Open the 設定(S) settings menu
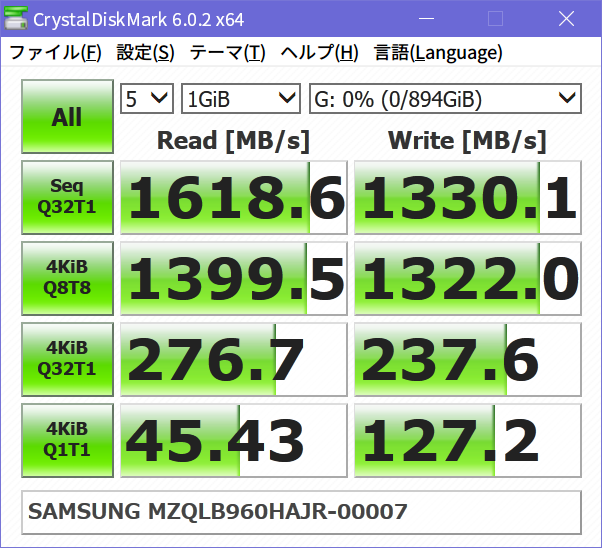Viewport: 602px width, 548px height. (145, 53)
